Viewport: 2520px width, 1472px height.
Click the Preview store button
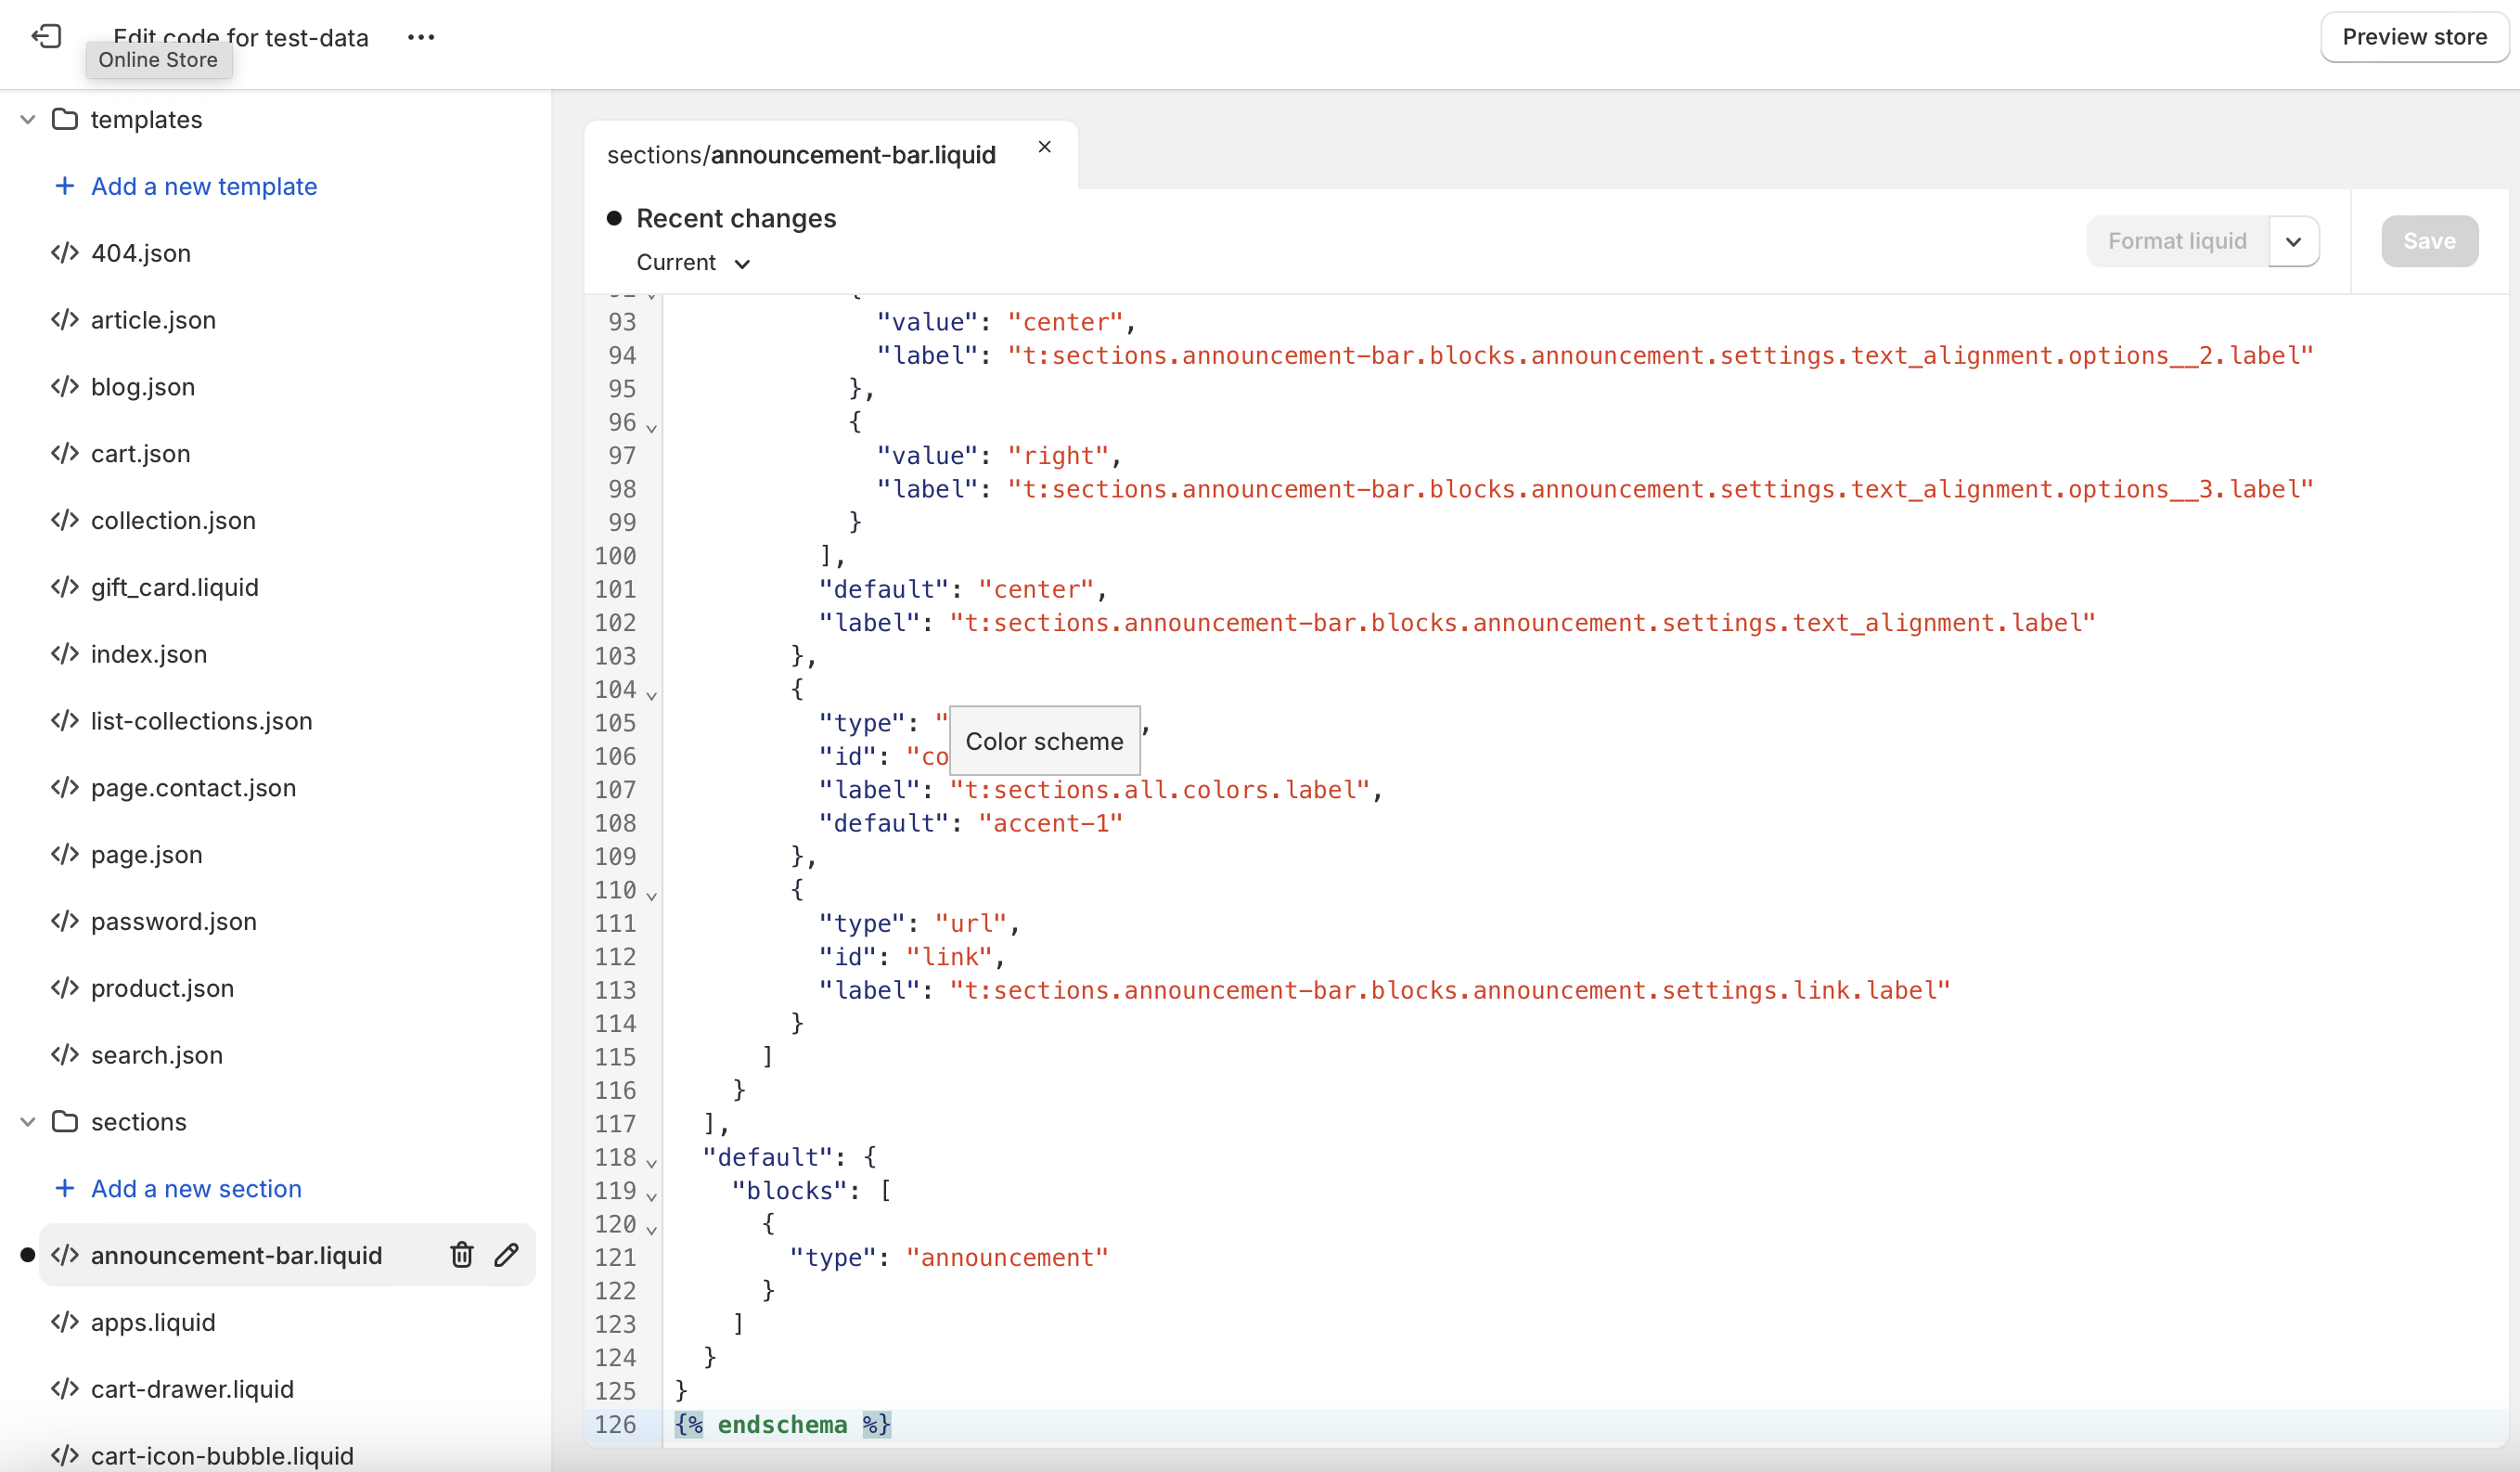[x=2414, y=37]
